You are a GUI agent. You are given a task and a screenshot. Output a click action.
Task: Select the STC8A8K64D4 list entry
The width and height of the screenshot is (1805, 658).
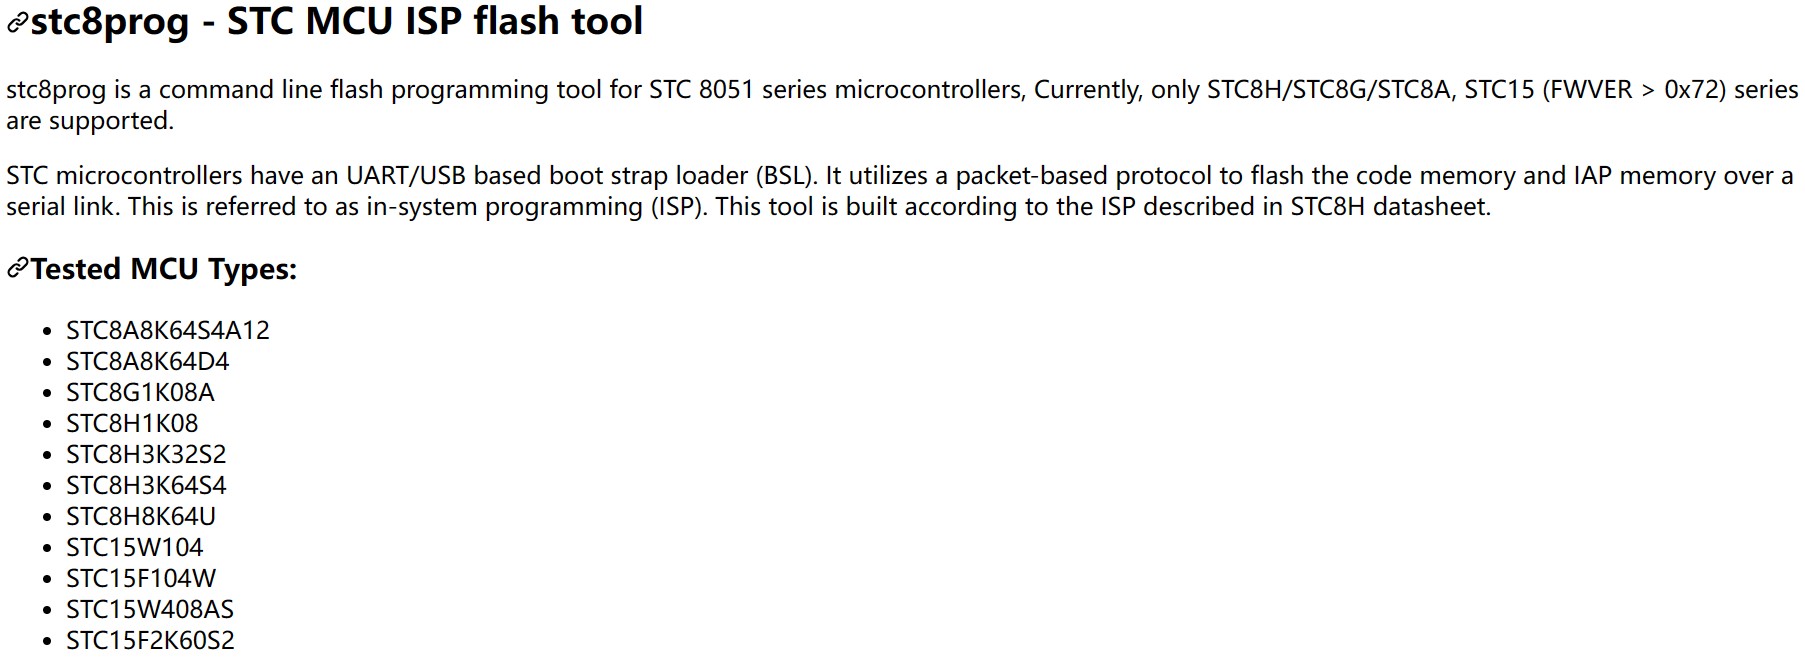148,361
